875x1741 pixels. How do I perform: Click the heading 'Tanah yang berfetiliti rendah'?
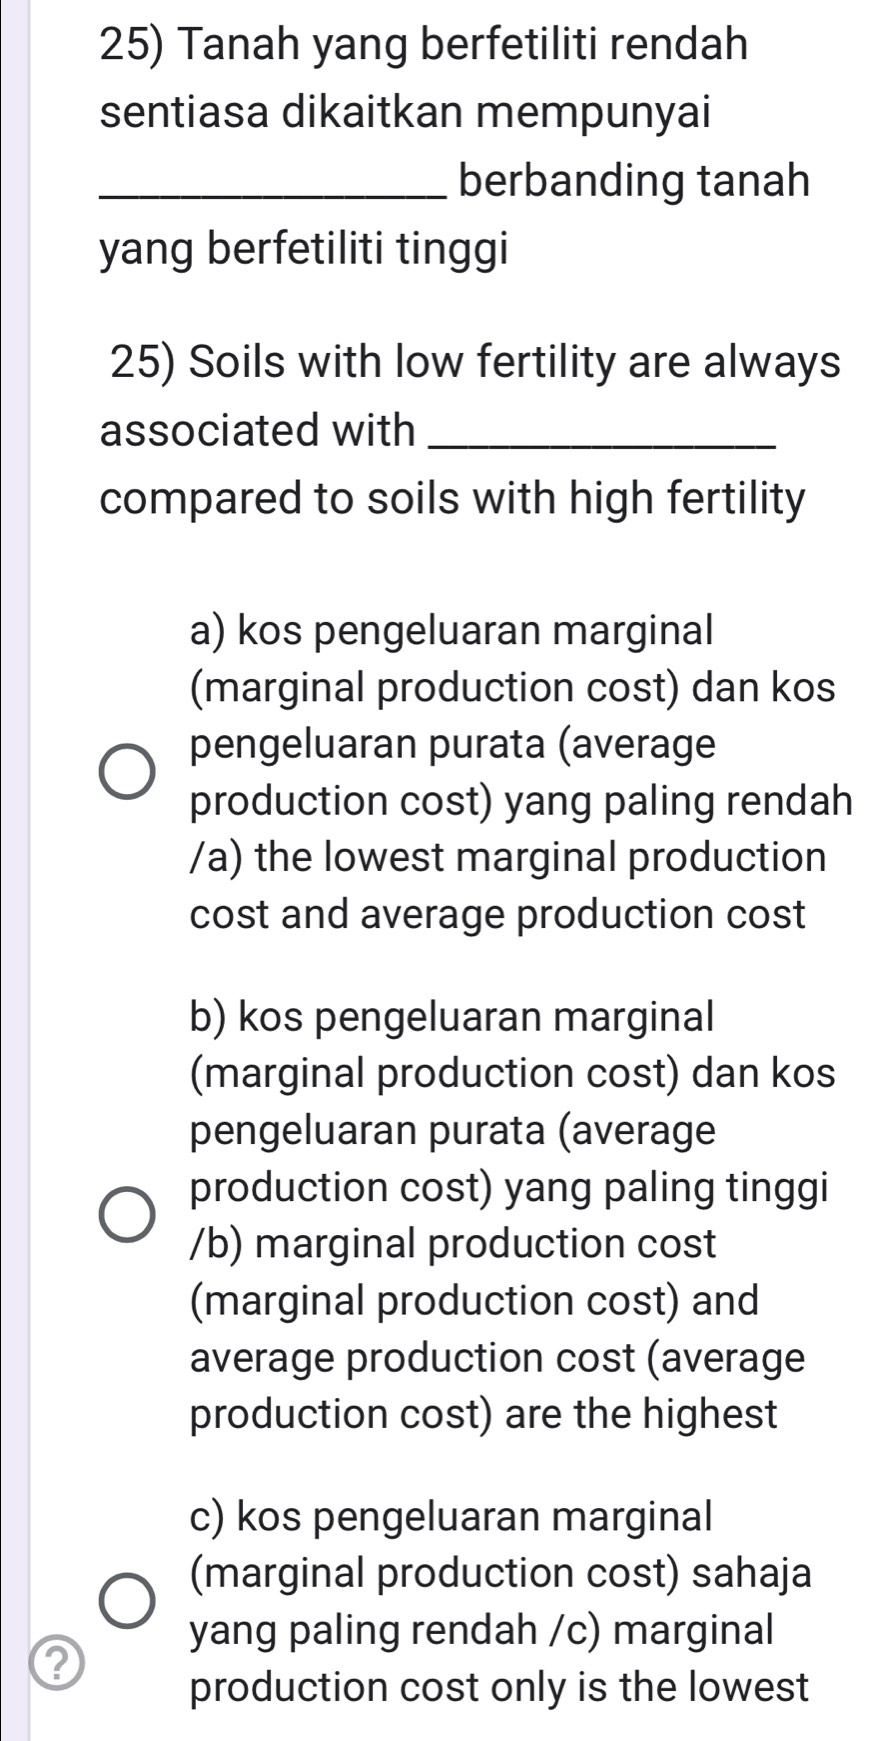(x=424, y=45)
